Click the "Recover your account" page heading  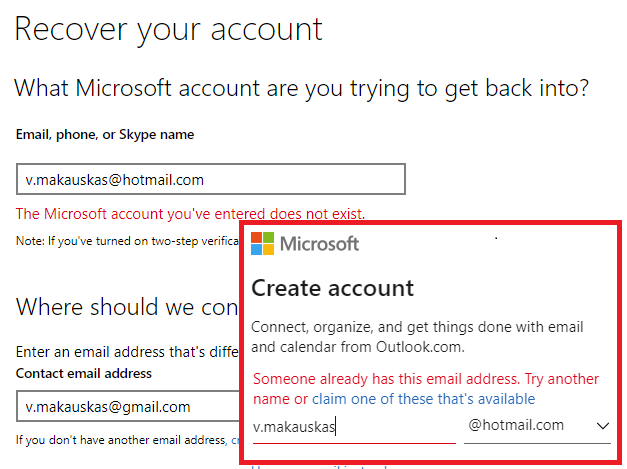[x=168, y=28]
